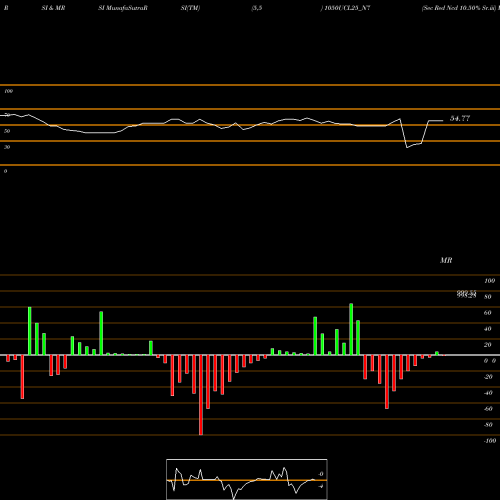
Task: Click the -60 label on the MR axis
Action: (x=488, y=409)
